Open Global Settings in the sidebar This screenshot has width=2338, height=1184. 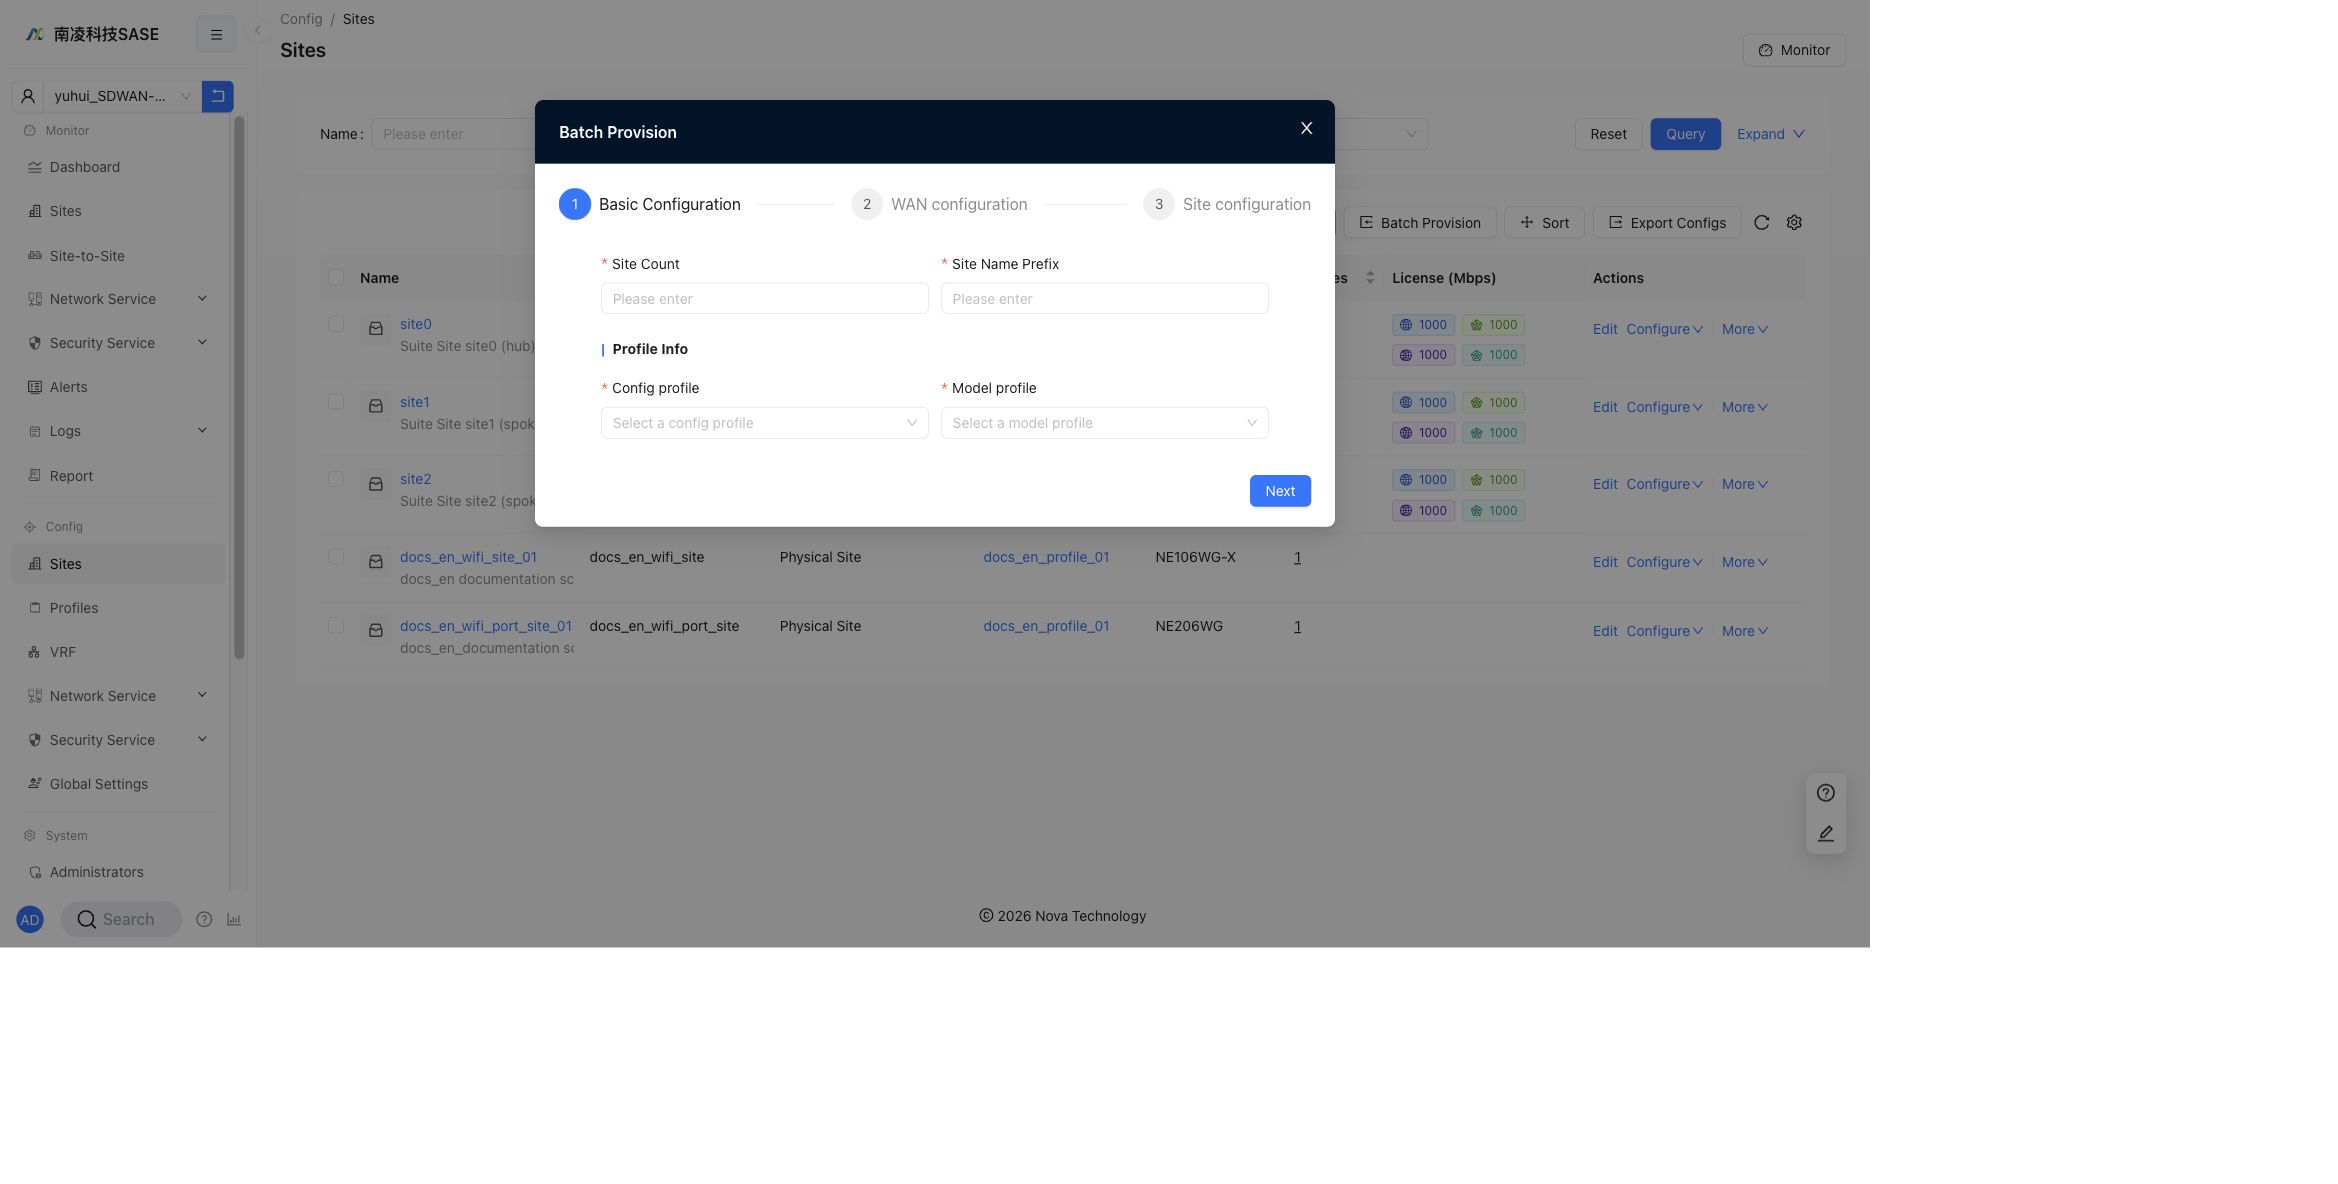[x=119, y=784]
